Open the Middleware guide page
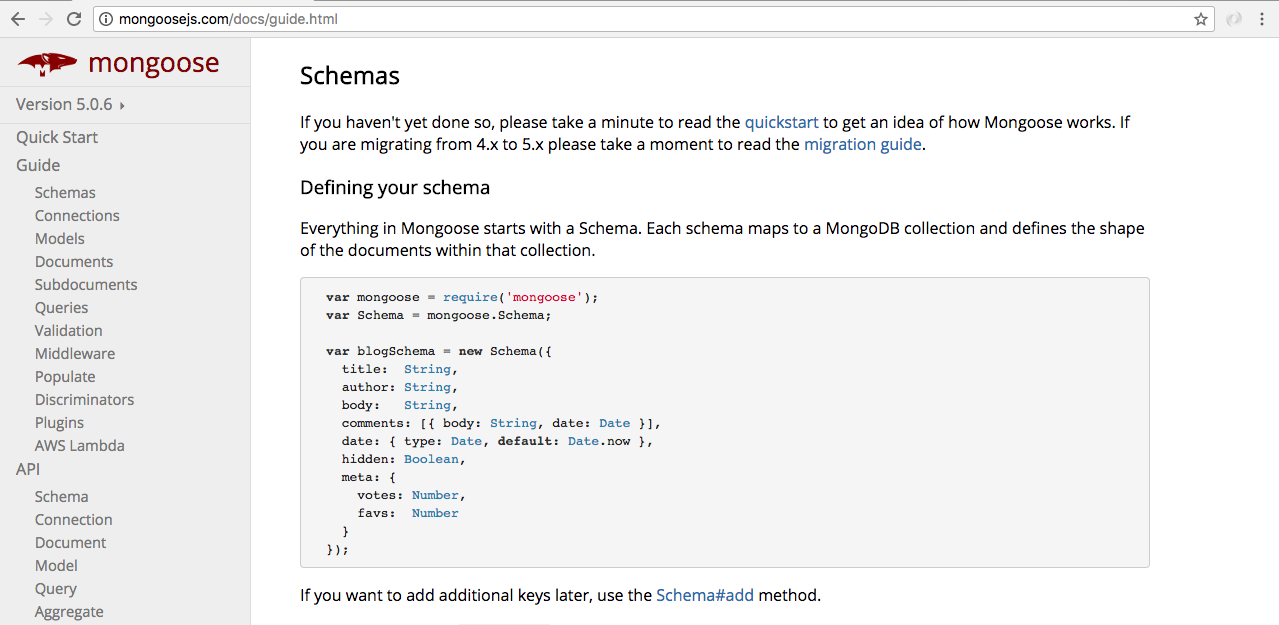The height and width of the screenshot is (625, 1279). tap(75, 354)
